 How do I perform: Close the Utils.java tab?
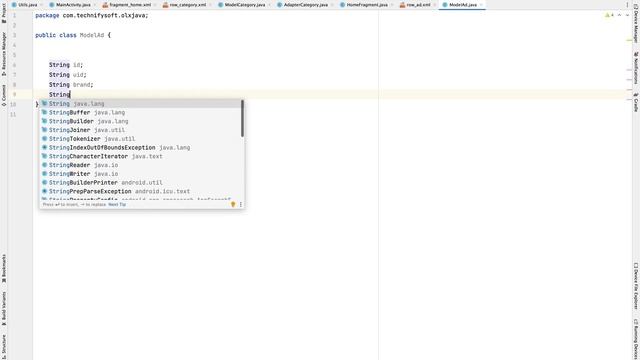[x=41, y=5]
